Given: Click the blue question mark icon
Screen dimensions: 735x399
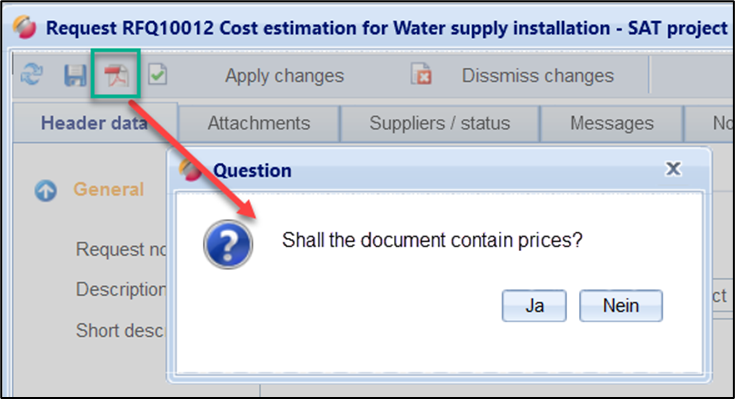Looking at the screenshot, I should click(x=228, y=244).
